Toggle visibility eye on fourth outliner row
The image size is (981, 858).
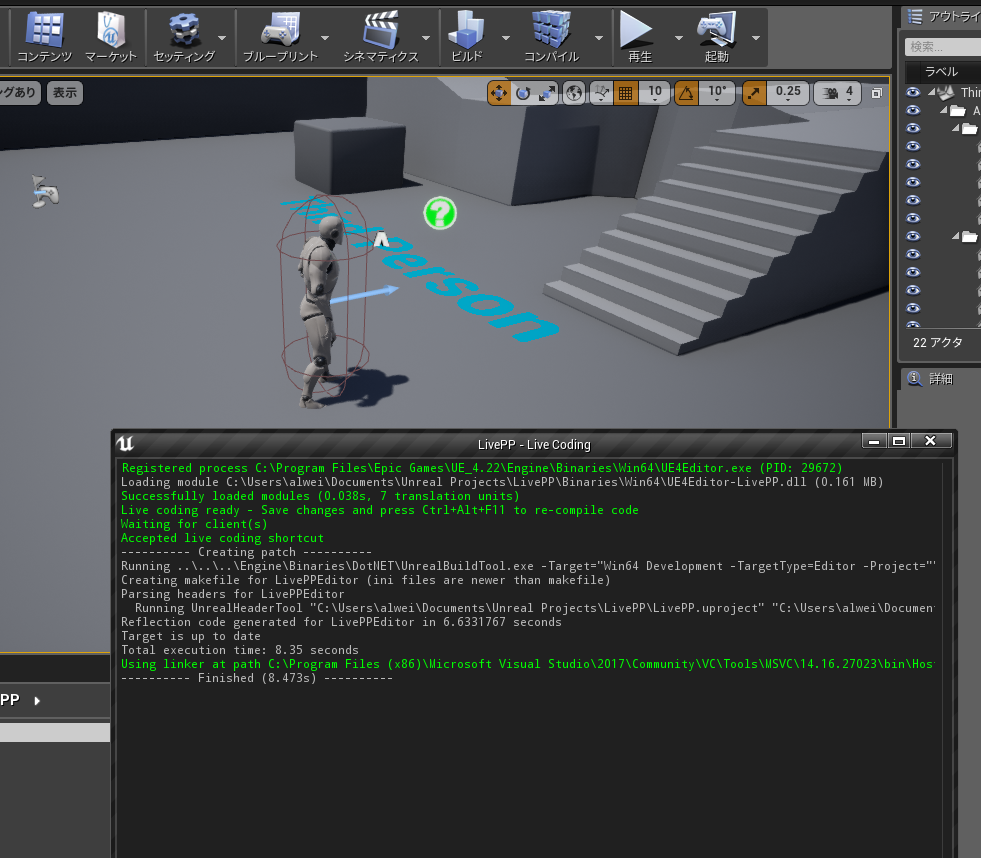click(x=913, y=146)
